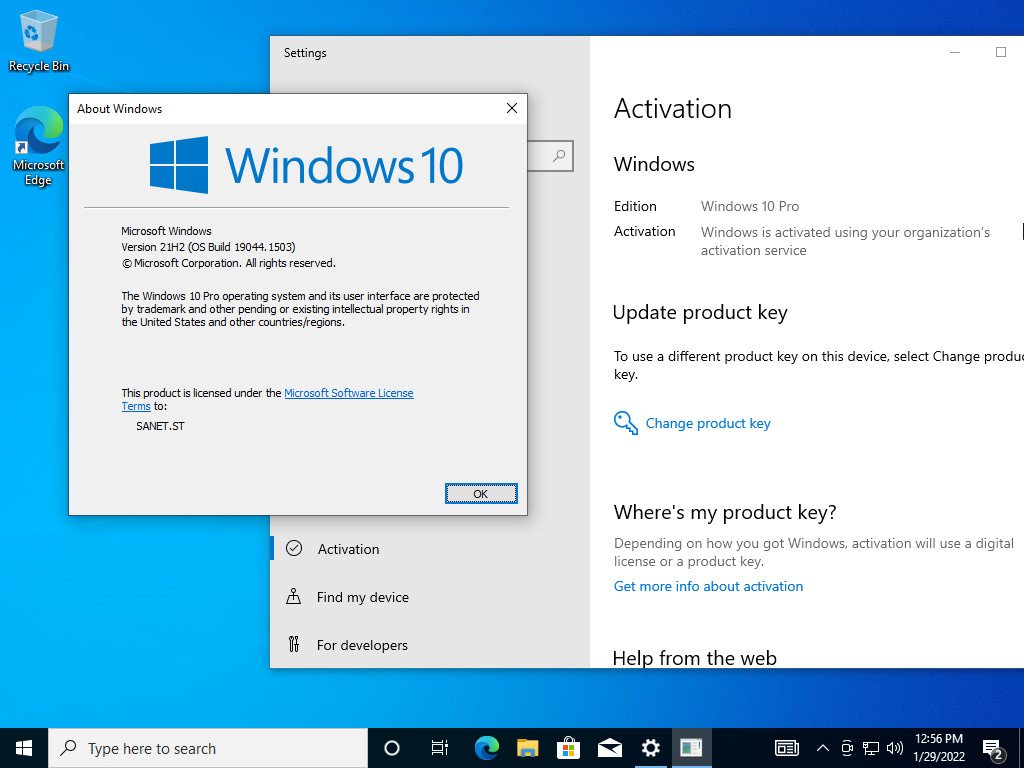Viewport: 1024px width, 768px height.
Task: Select For developers in Settings sidebar
Action: coord(430,645)
